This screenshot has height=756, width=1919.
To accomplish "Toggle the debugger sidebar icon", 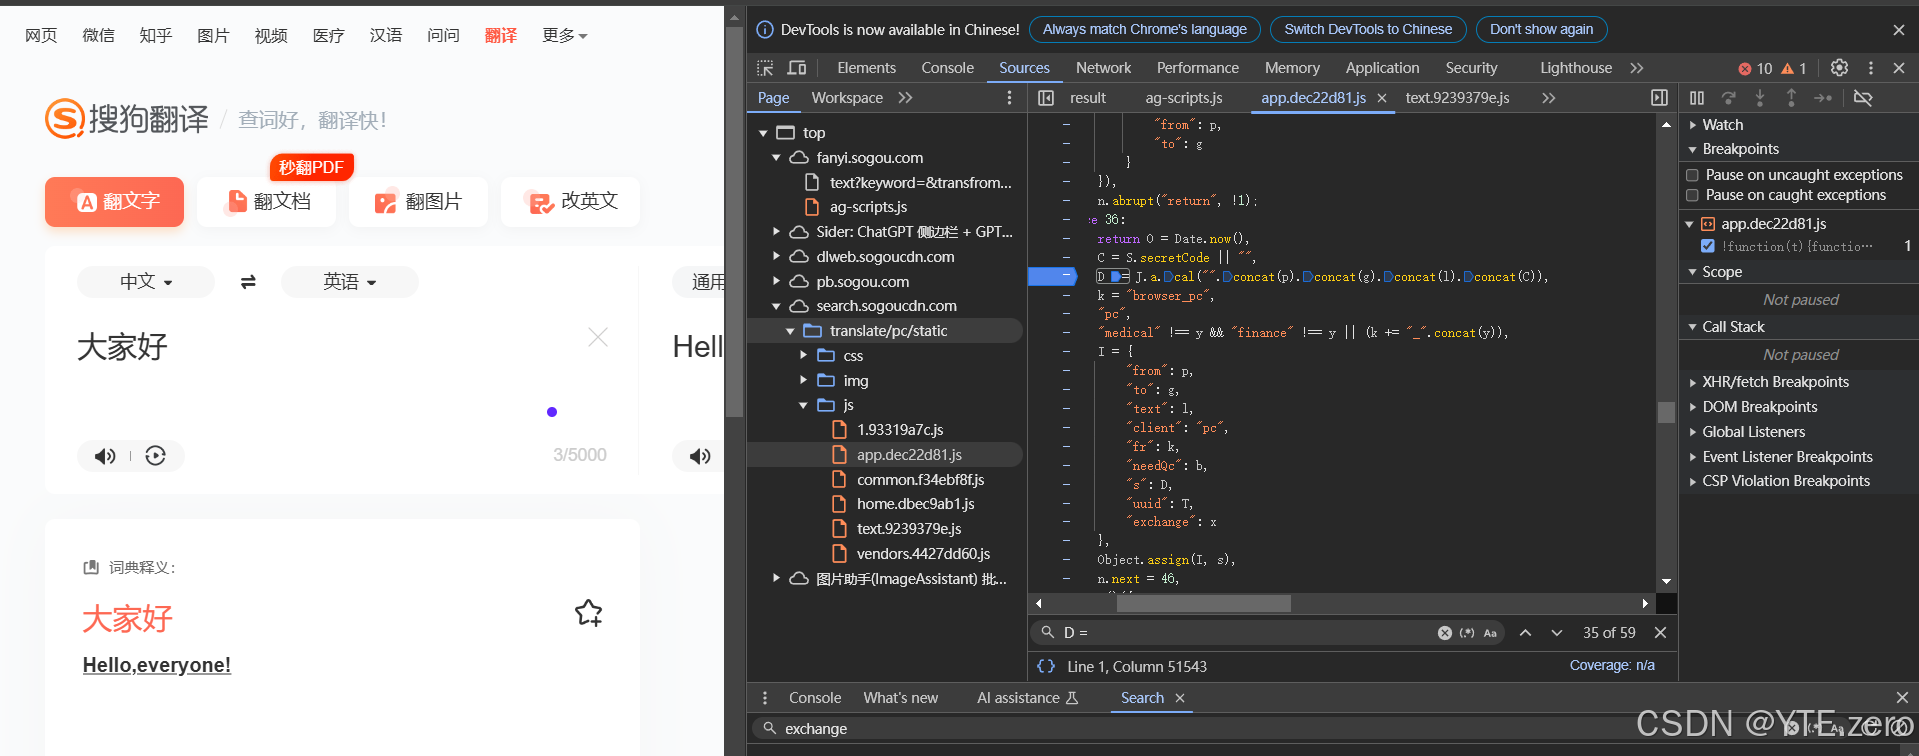I will pyautogui.click(x=1659, y=98).
